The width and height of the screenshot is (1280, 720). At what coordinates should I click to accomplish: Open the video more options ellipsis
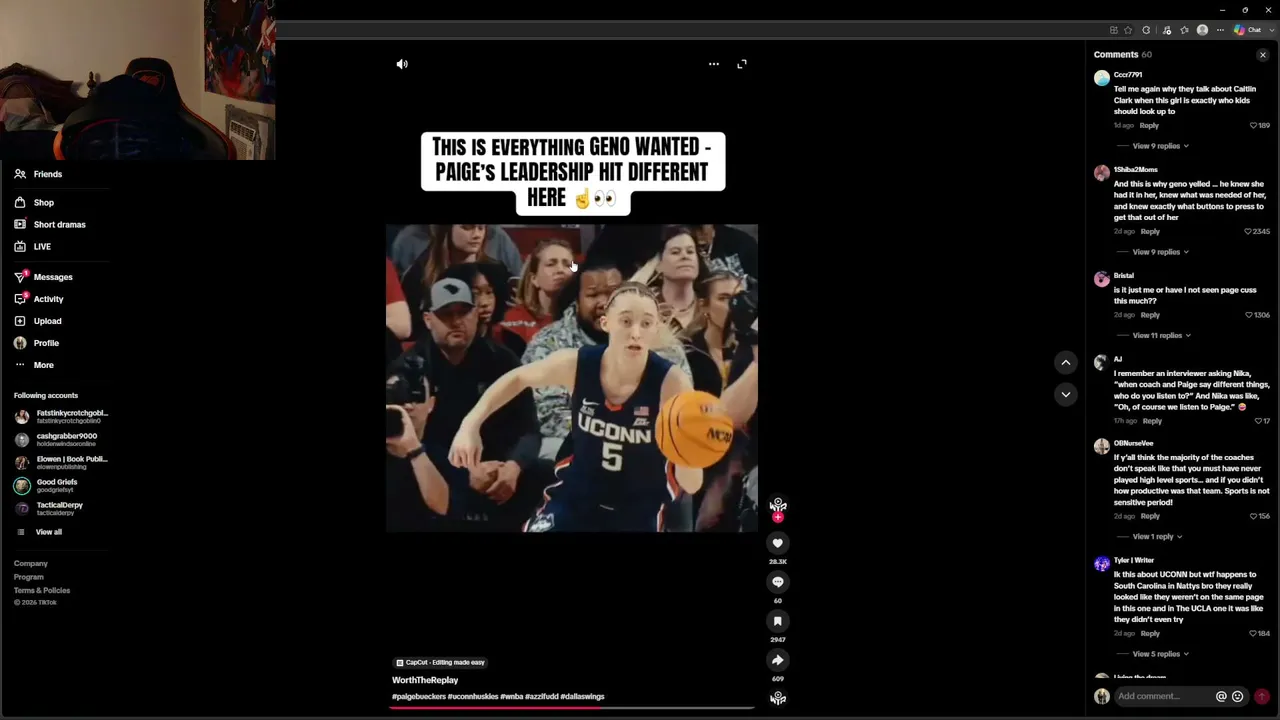pyautogui.click(x=714, y=64)
